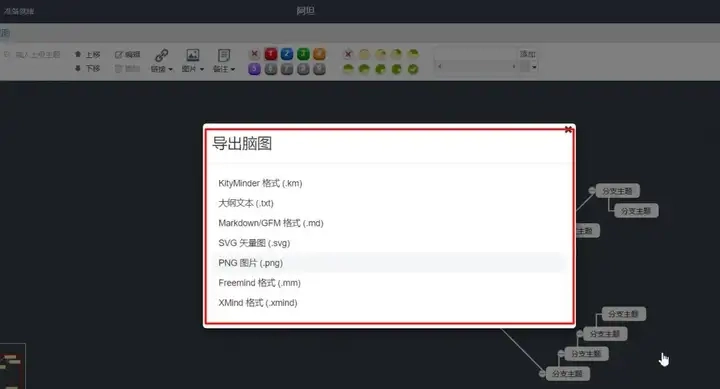Clear progress with X beside progress circles
This screenshot has height=389, width=720.
tap(348, 54)
